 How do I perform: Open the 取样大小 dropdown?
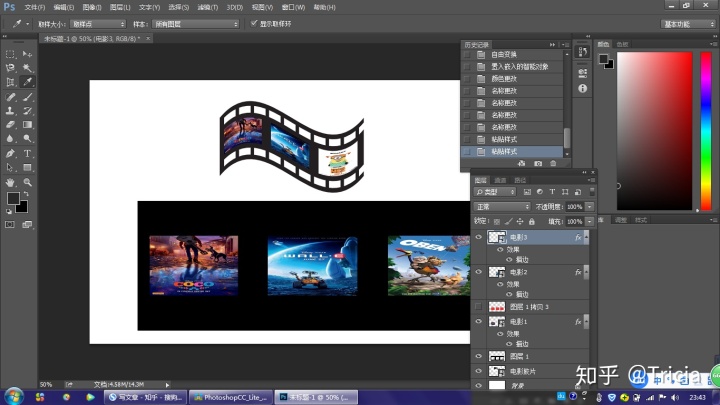[98, 24]
